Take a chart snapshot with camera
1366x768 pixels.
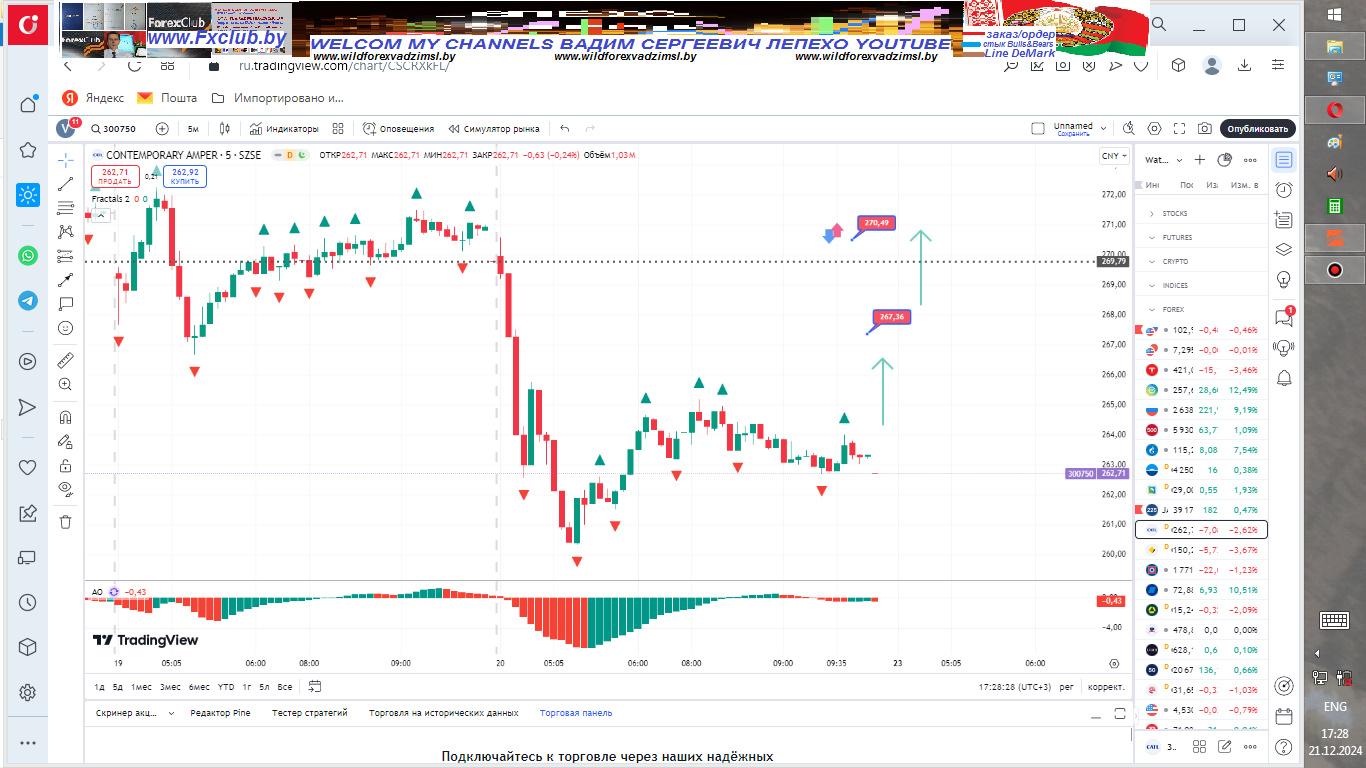(x=1205, y=129)
